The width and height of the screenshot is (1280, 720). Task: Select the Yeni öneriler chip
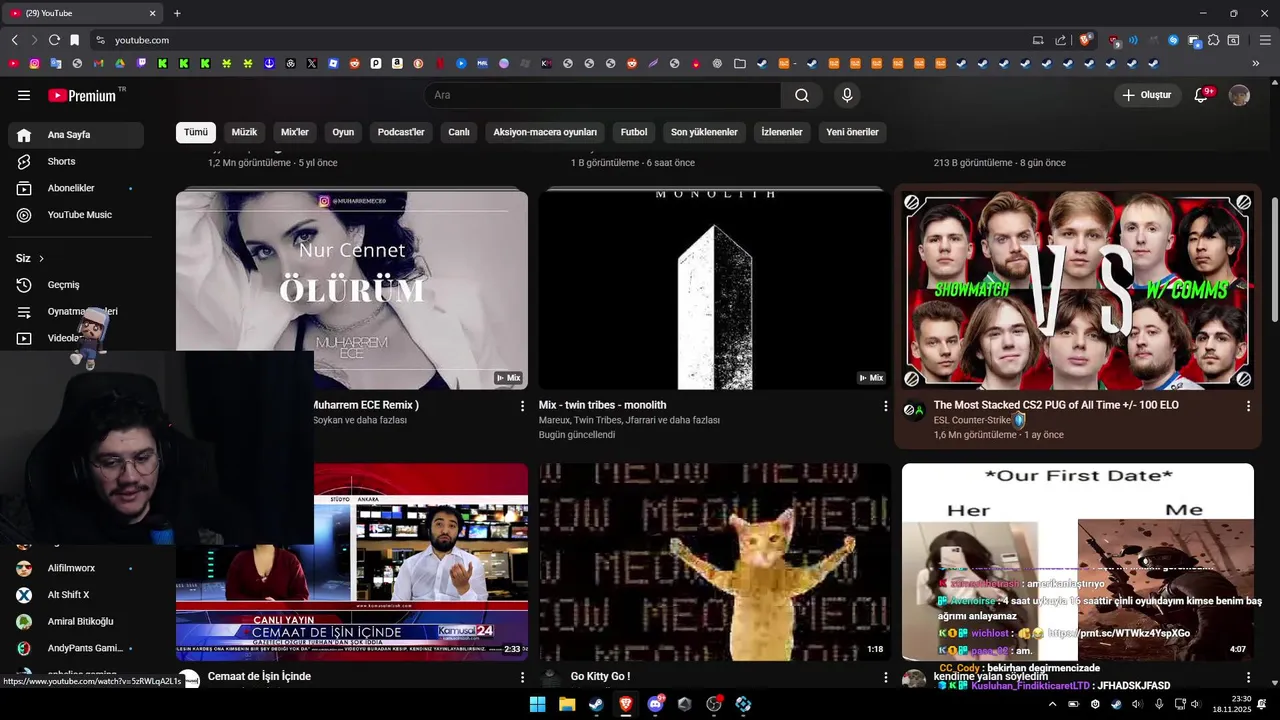click(852, 132)
